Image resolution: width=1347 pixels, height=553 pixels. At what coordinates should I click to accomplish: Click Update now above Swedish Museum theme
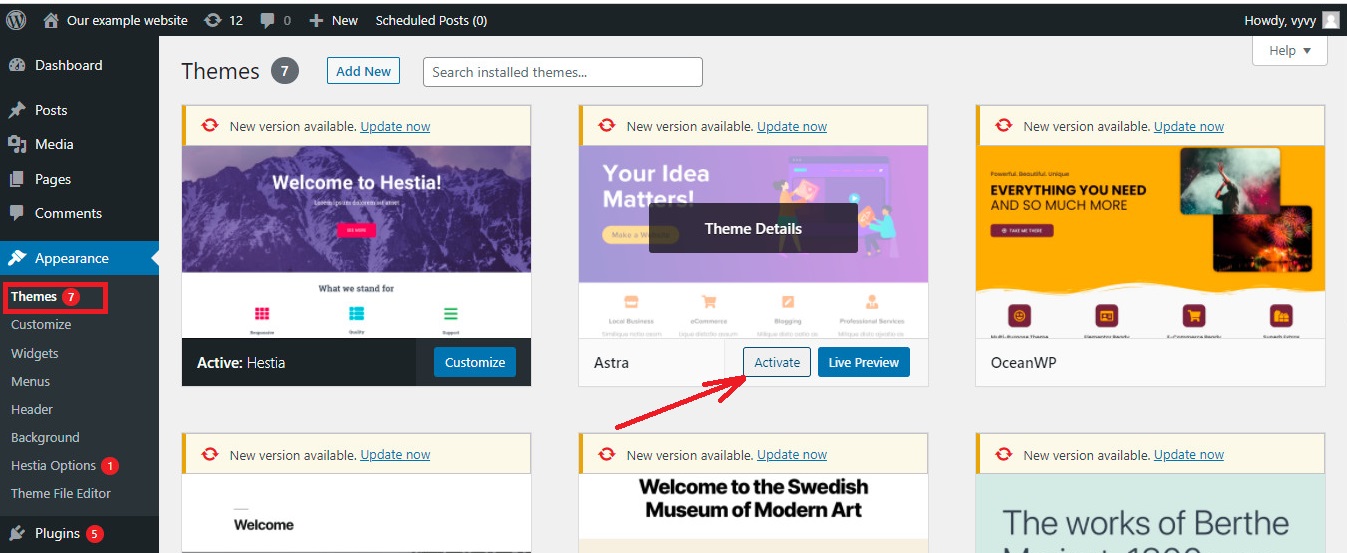[x=792, y=454]
